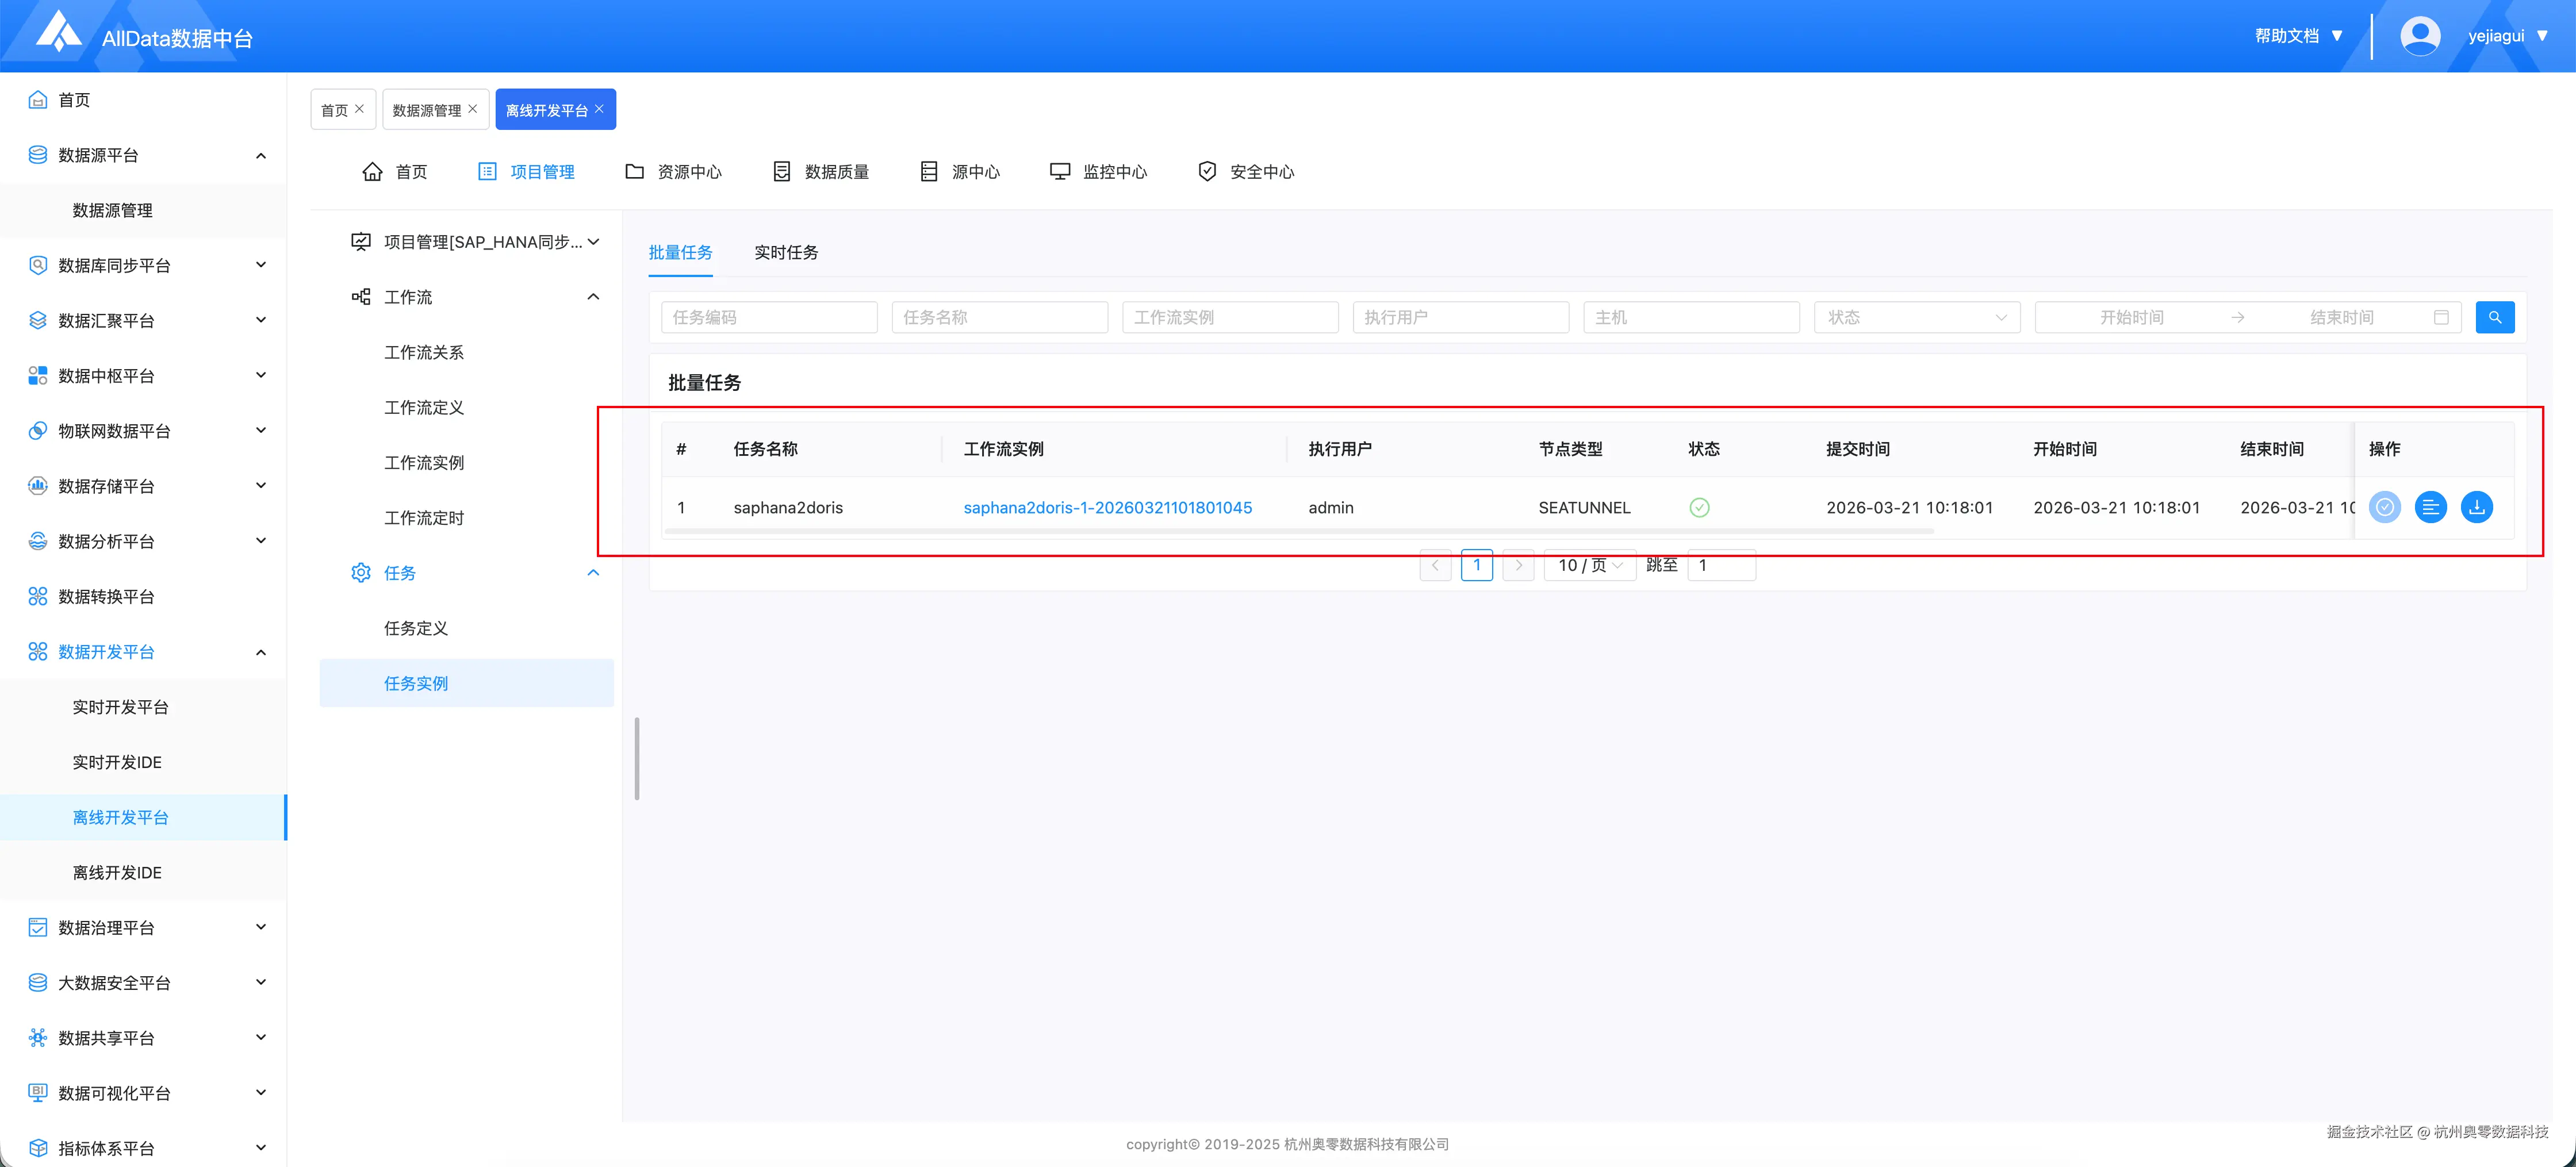The image size is (2576, 1167).
Task: Open the 状态 dropdown filter
Action: [x=1916, y=317]
